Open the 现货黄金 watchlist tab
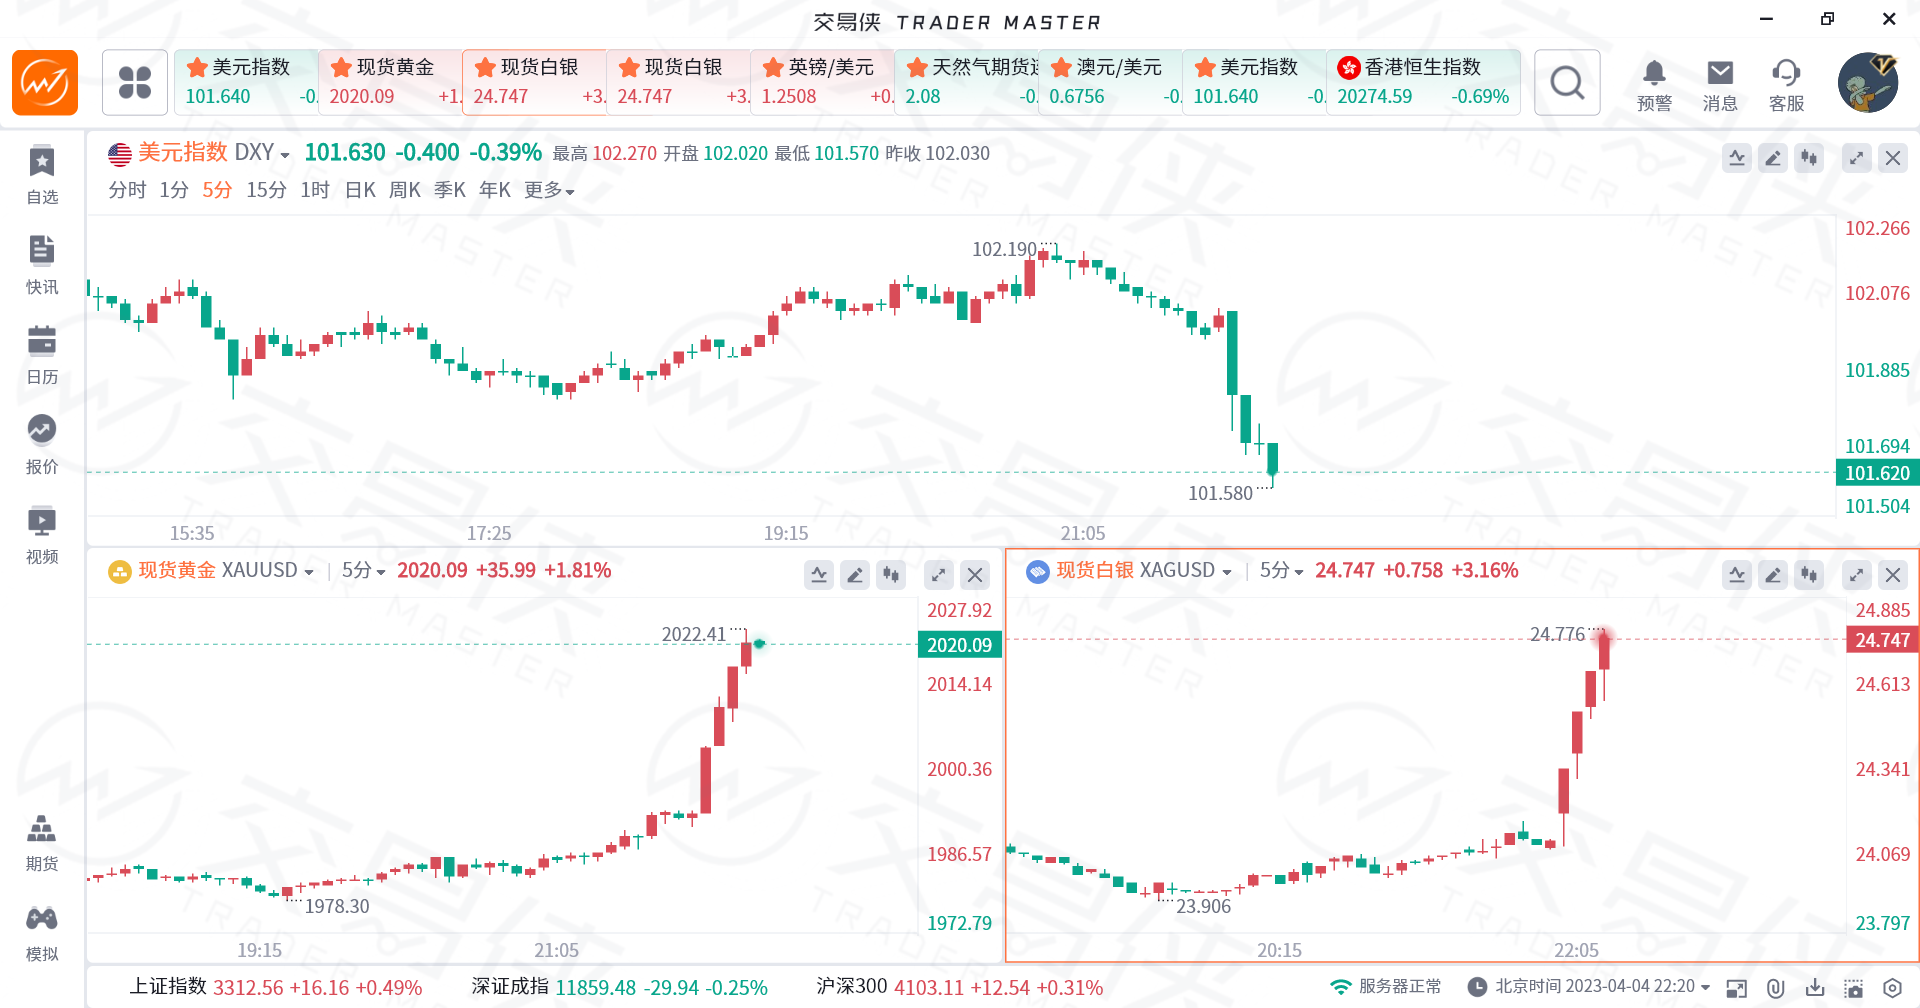 pos(390,82)
